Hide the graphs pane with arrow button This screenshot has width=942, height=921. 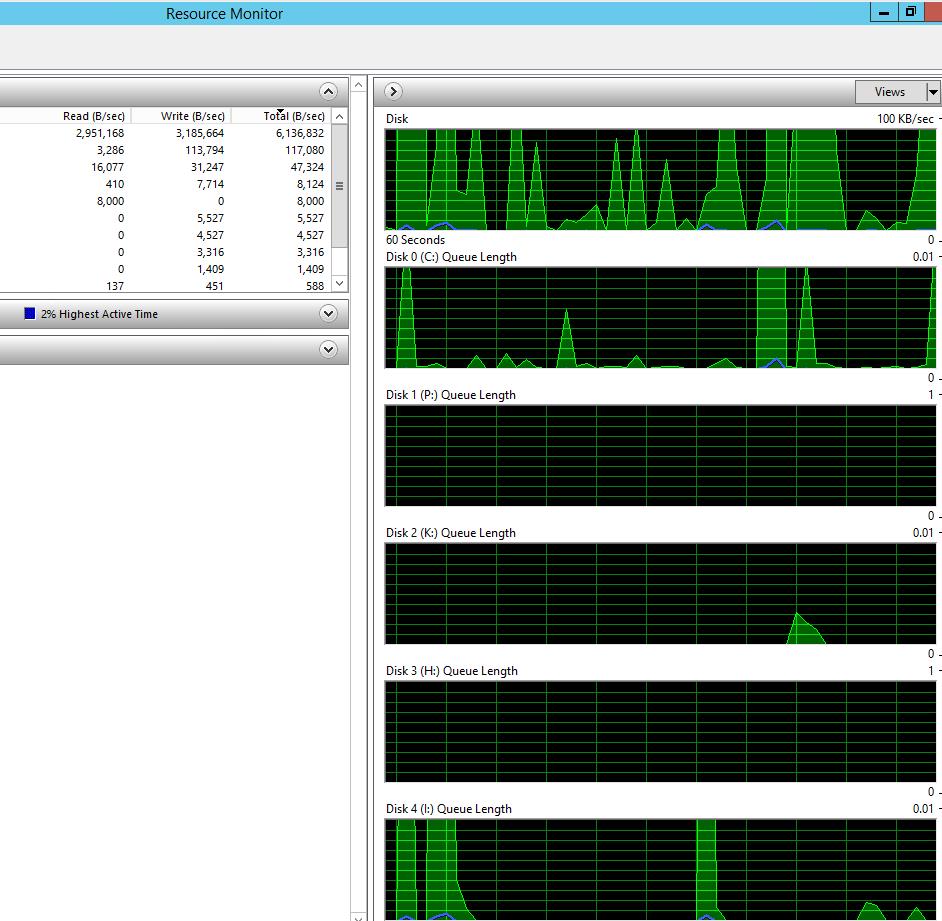393,91
